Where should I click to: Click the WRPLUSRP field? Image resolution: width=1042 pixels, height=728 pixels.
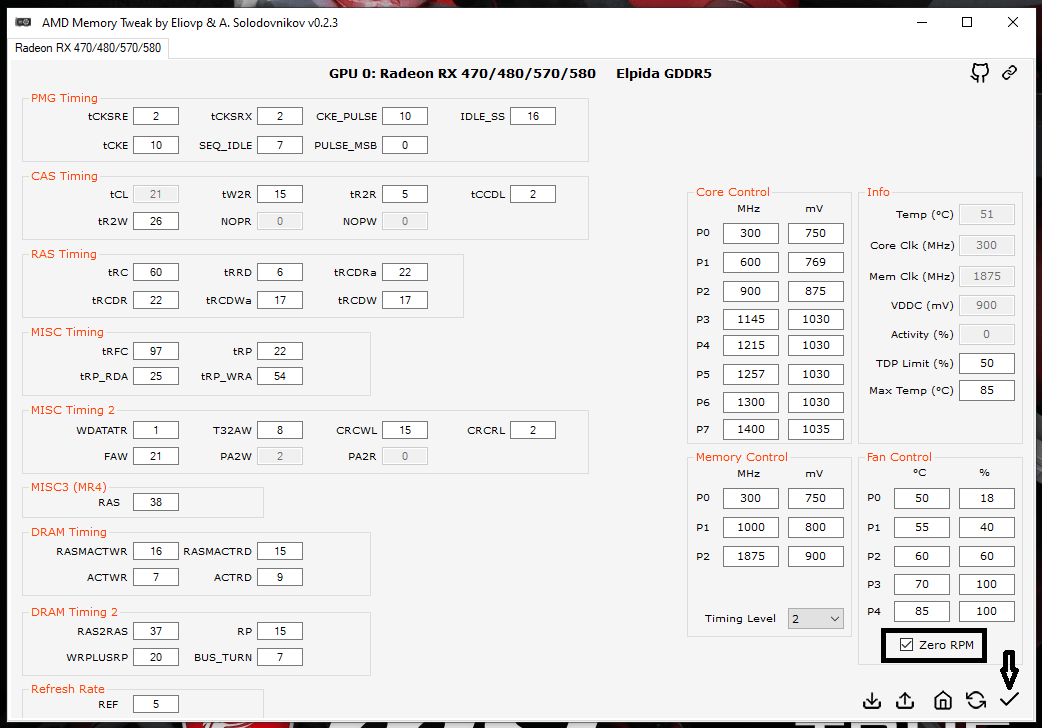tap(156, 657)
